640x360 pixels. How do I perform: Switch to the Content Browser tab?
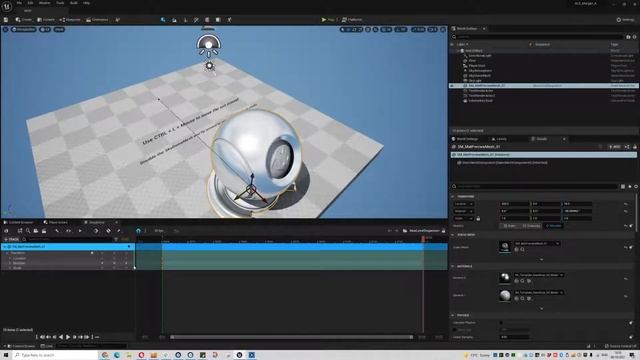[x=18, y=222]
